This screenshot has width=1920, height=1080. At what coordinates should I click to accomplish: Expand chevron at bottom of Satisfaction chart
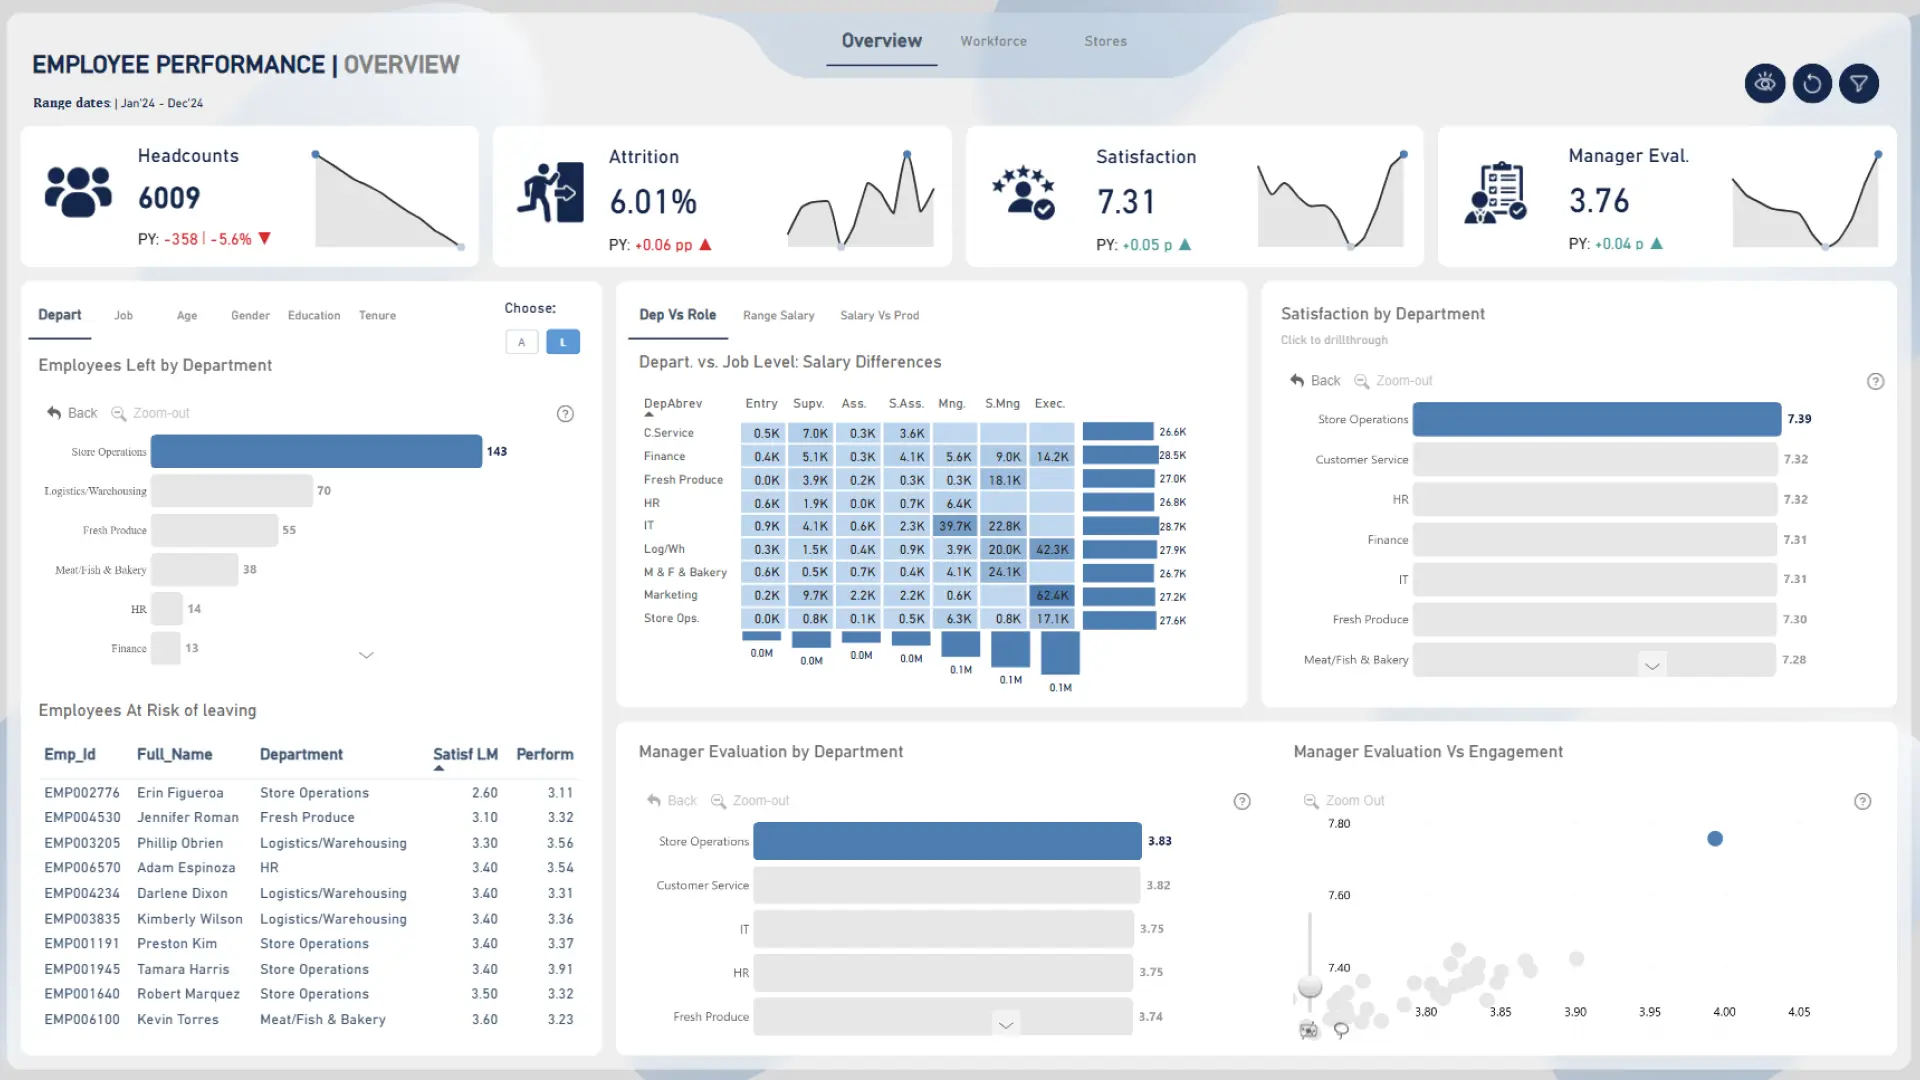(1652, 666)
